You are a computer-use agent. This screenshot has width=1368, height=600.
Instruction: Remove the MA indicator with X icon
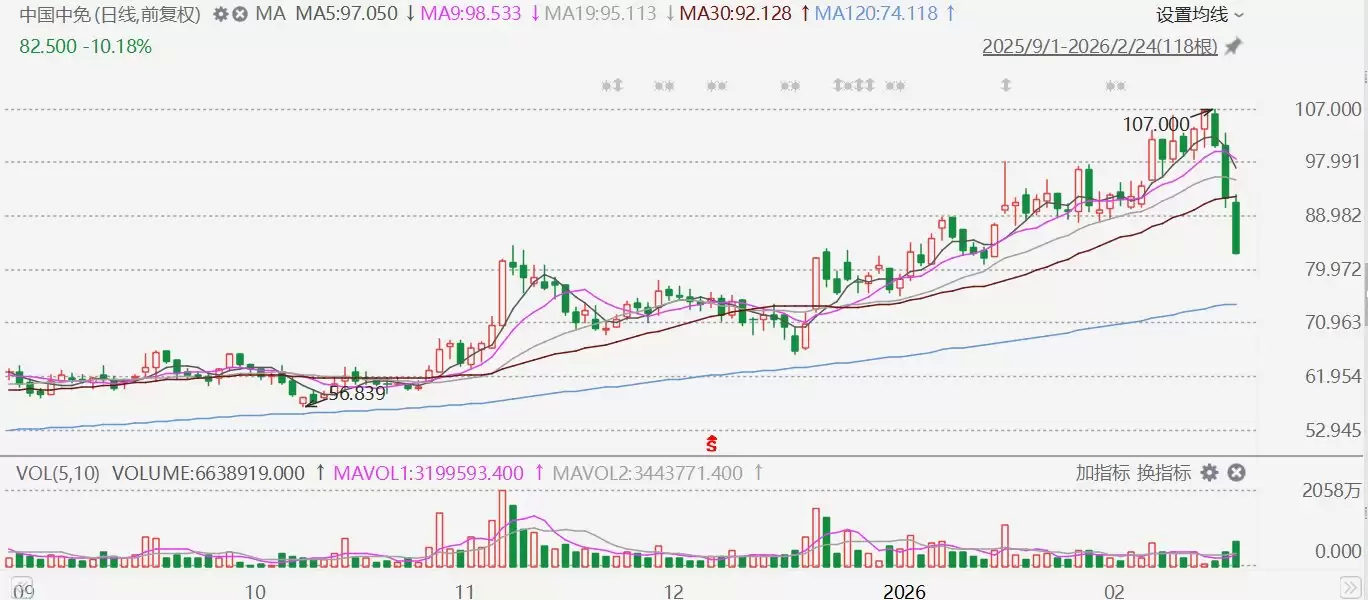coord(240,15)
